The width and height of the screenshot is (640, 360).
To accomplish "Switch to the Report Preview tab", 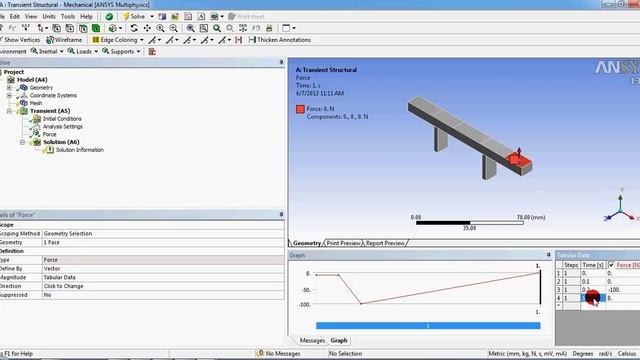I will (385, 243).
